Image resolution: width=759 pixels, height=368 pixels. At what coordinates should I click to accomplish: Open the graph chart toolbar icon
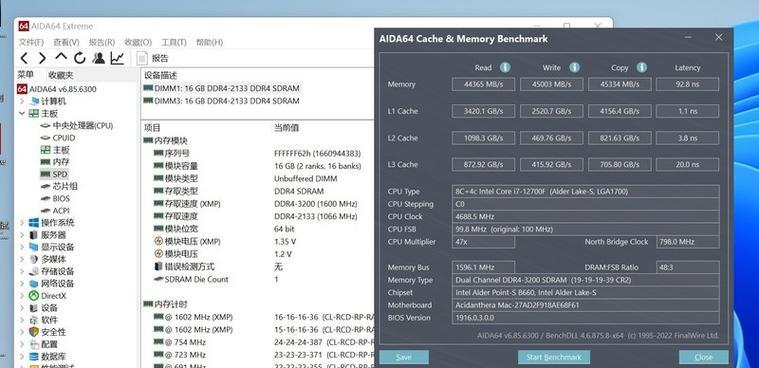click(x=117, y=59)
